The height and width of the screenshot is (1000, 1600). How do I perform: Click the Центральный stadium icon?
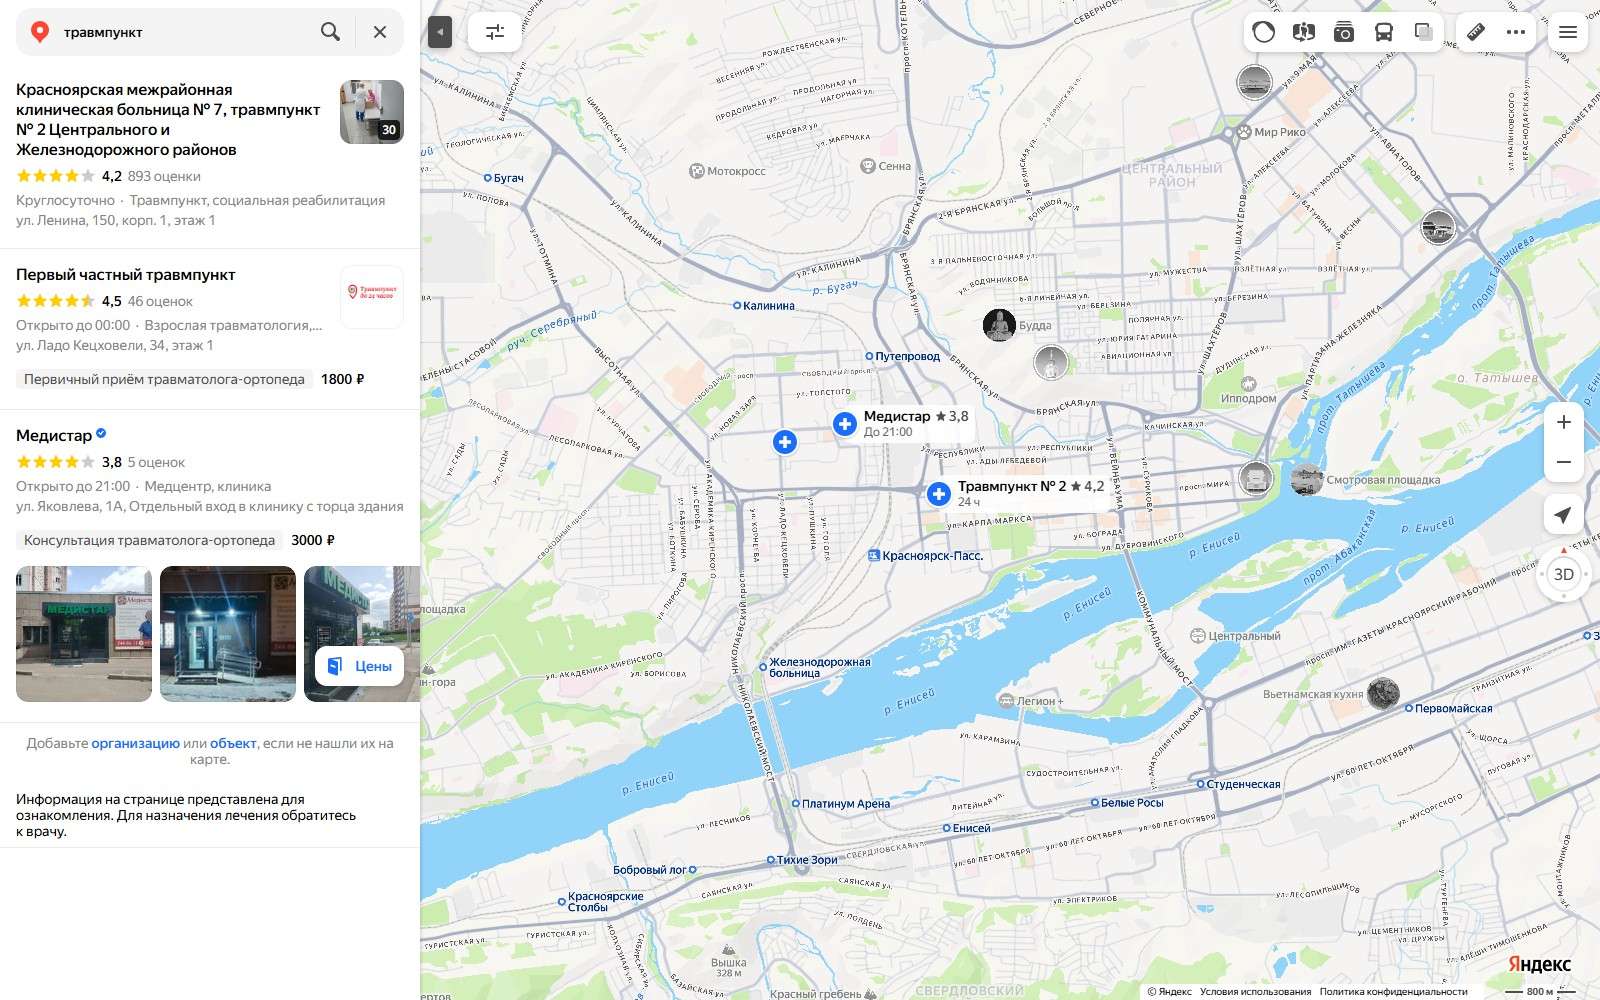[1197, 636]
